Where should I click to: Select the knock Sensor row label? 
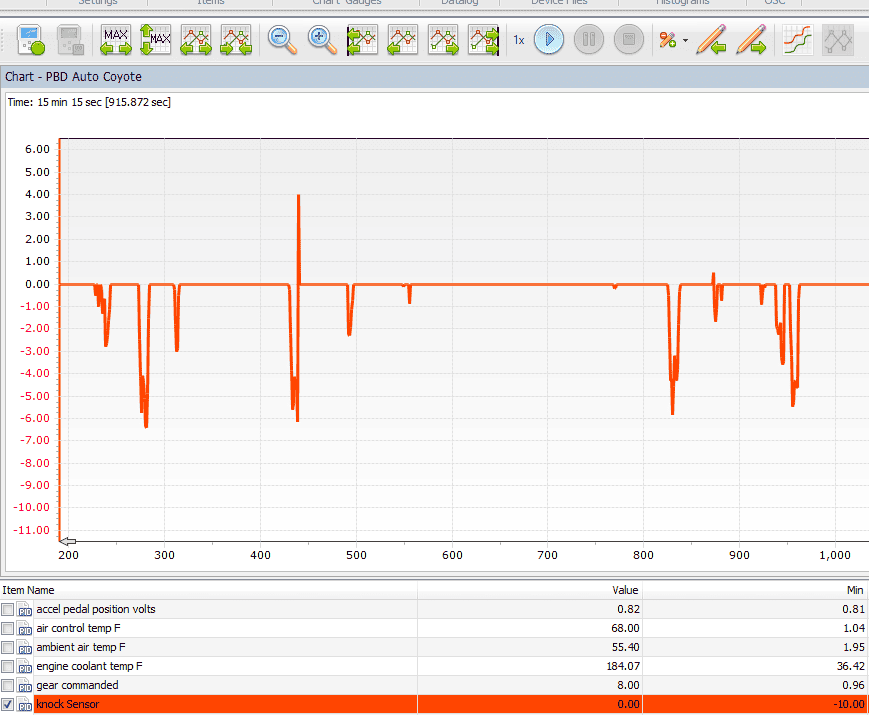(x=68, y=704)
